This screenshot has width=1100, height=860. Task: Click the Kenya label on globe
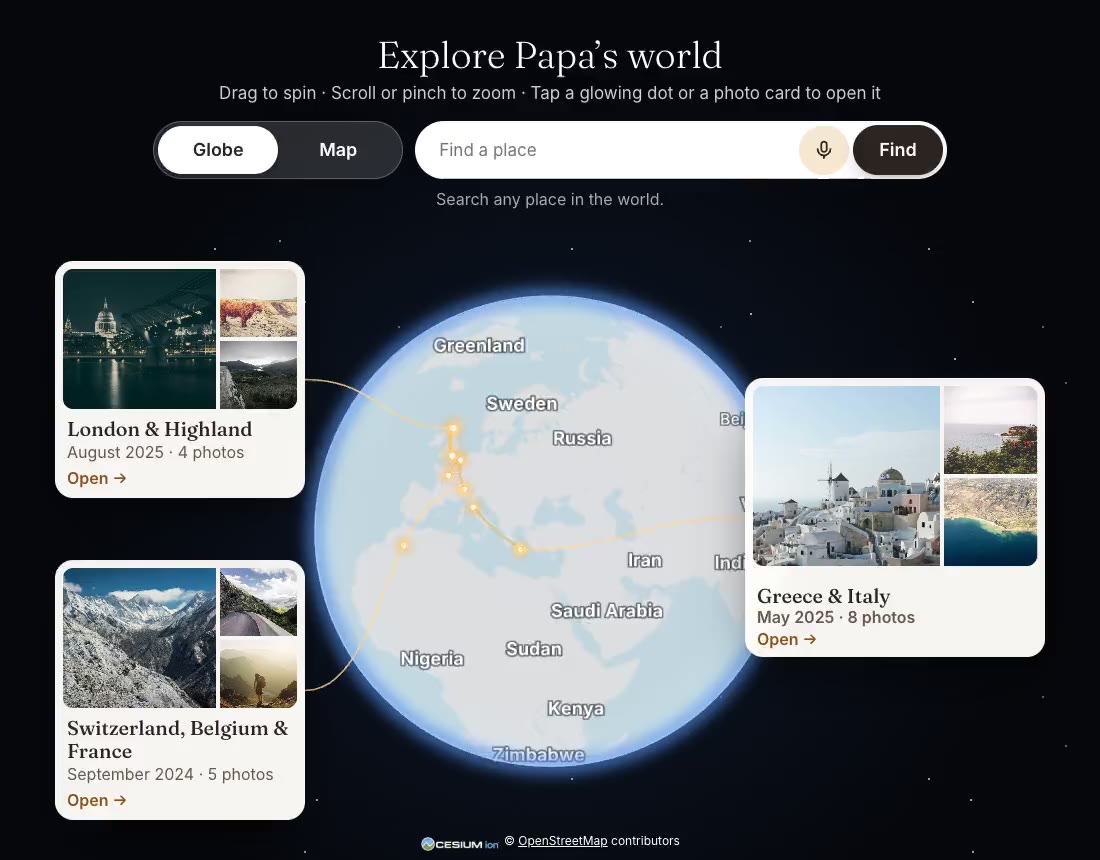pyautogui.click(x=576, y=708)
